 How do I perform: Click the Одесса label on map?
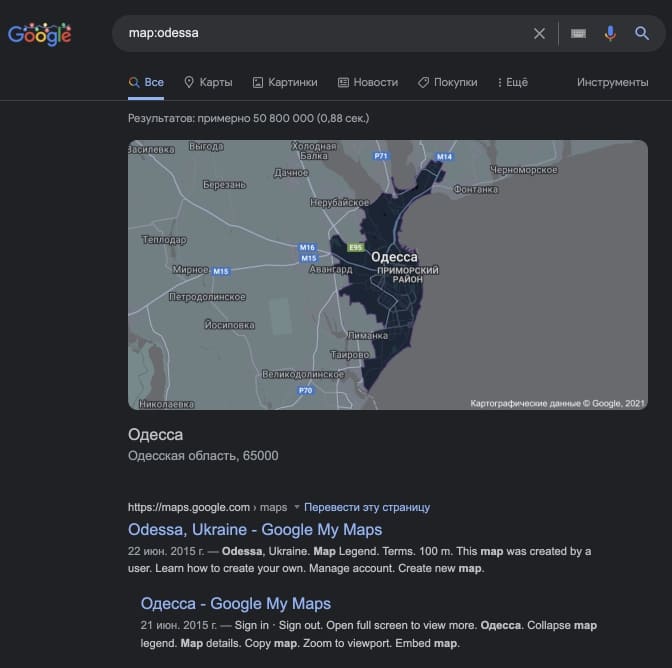(x=394, y=257)
